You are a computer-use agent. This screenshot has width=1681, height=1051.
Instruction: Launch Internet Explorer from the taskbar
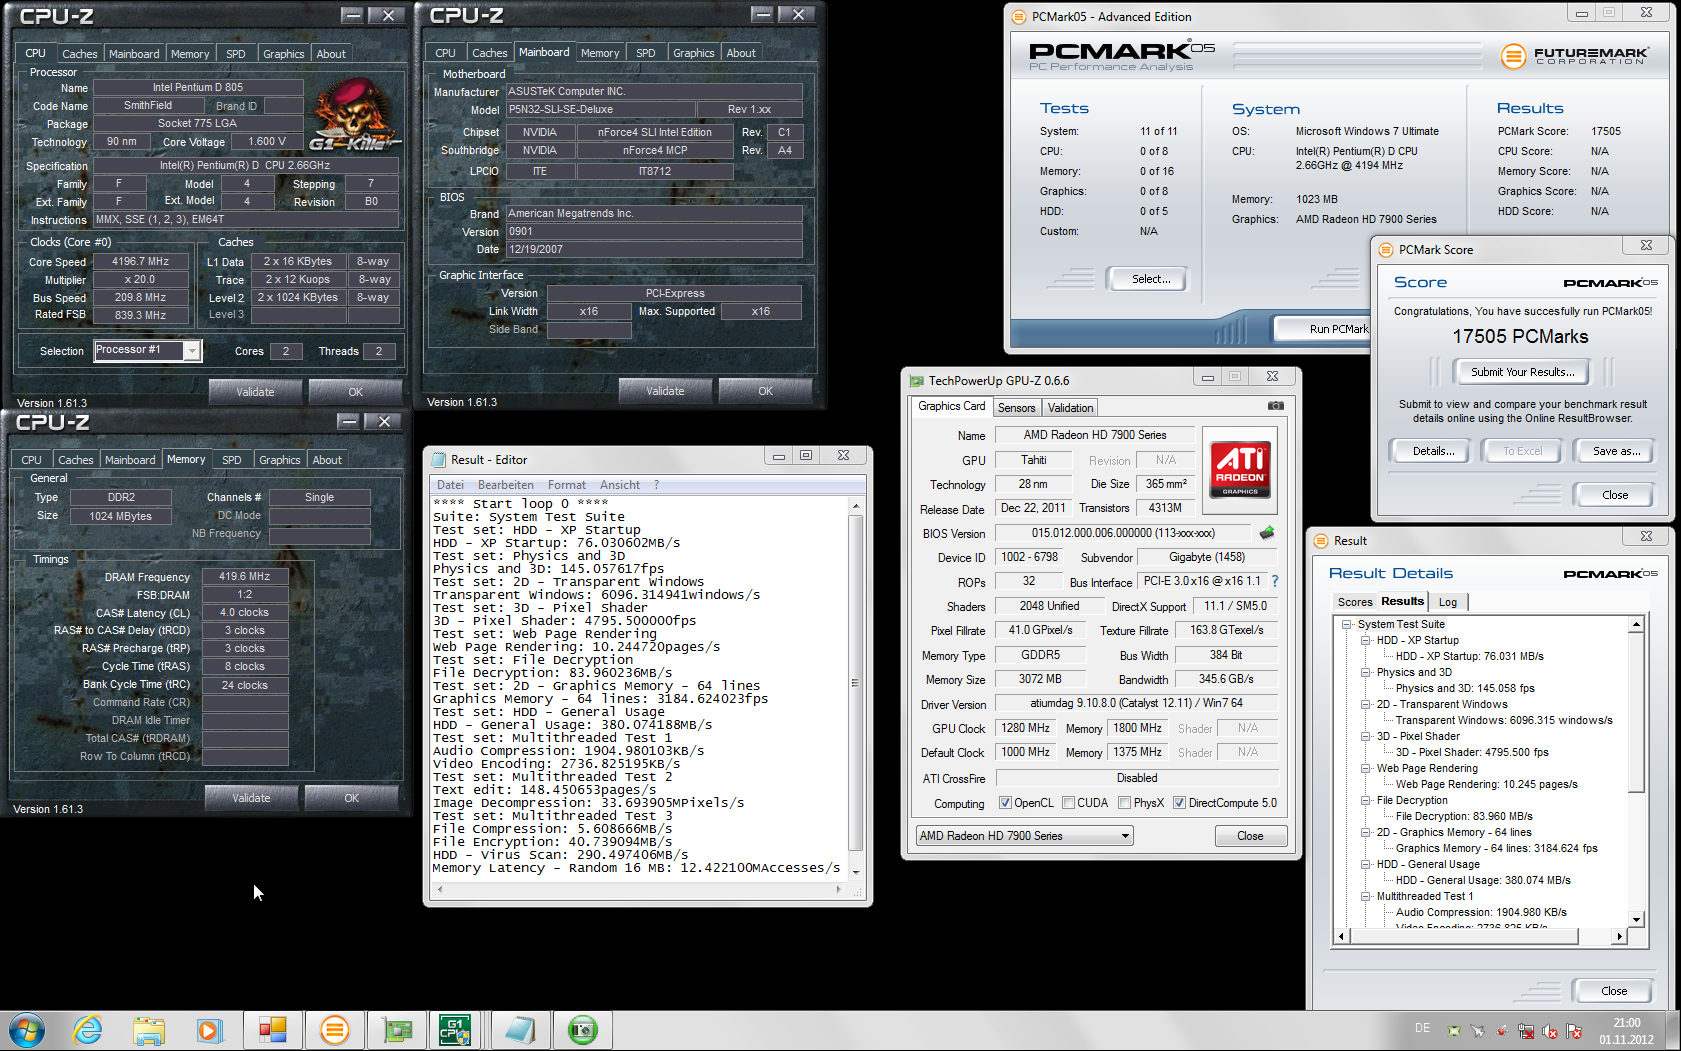pos(88,1030)
